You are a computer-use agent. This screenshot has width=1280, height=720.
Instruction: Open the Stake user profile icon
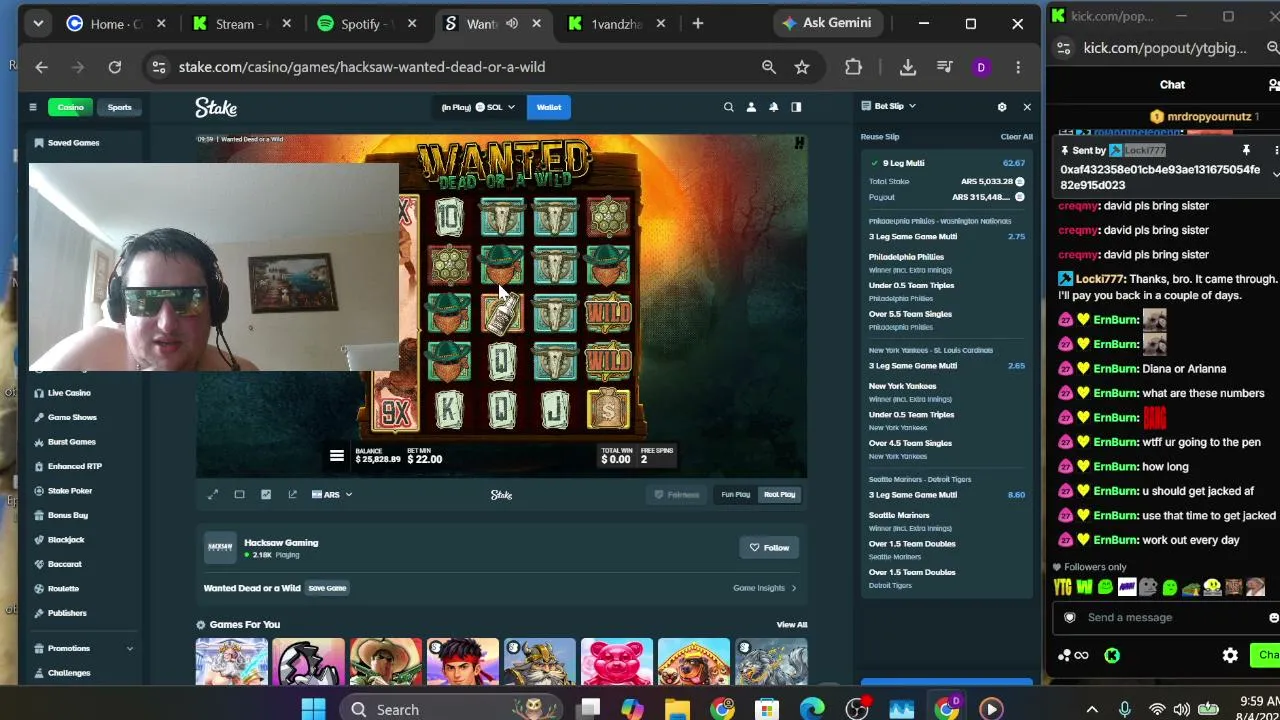coord(751,107)
